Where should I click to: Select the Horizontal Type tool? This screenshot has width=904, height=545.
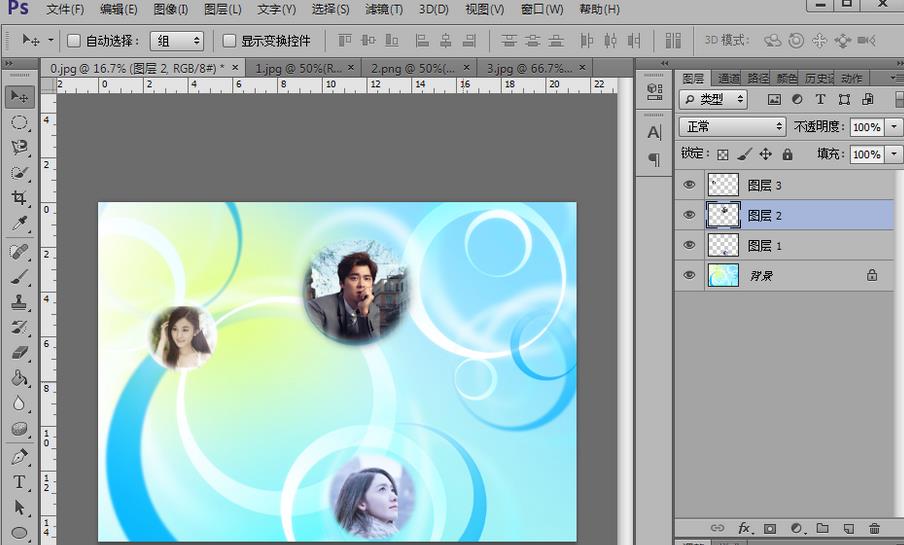tap(19, 482)
